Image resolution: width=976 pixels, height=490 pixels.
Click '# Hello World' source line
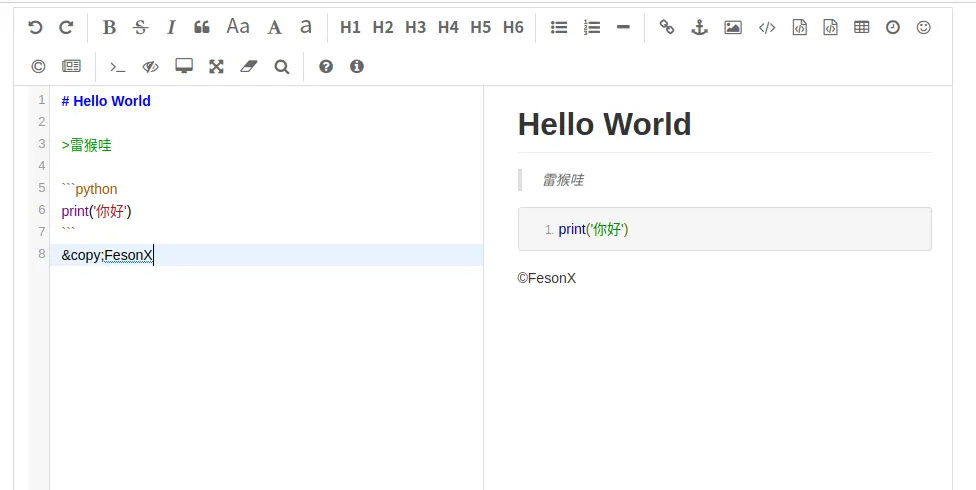coord(106,101)
